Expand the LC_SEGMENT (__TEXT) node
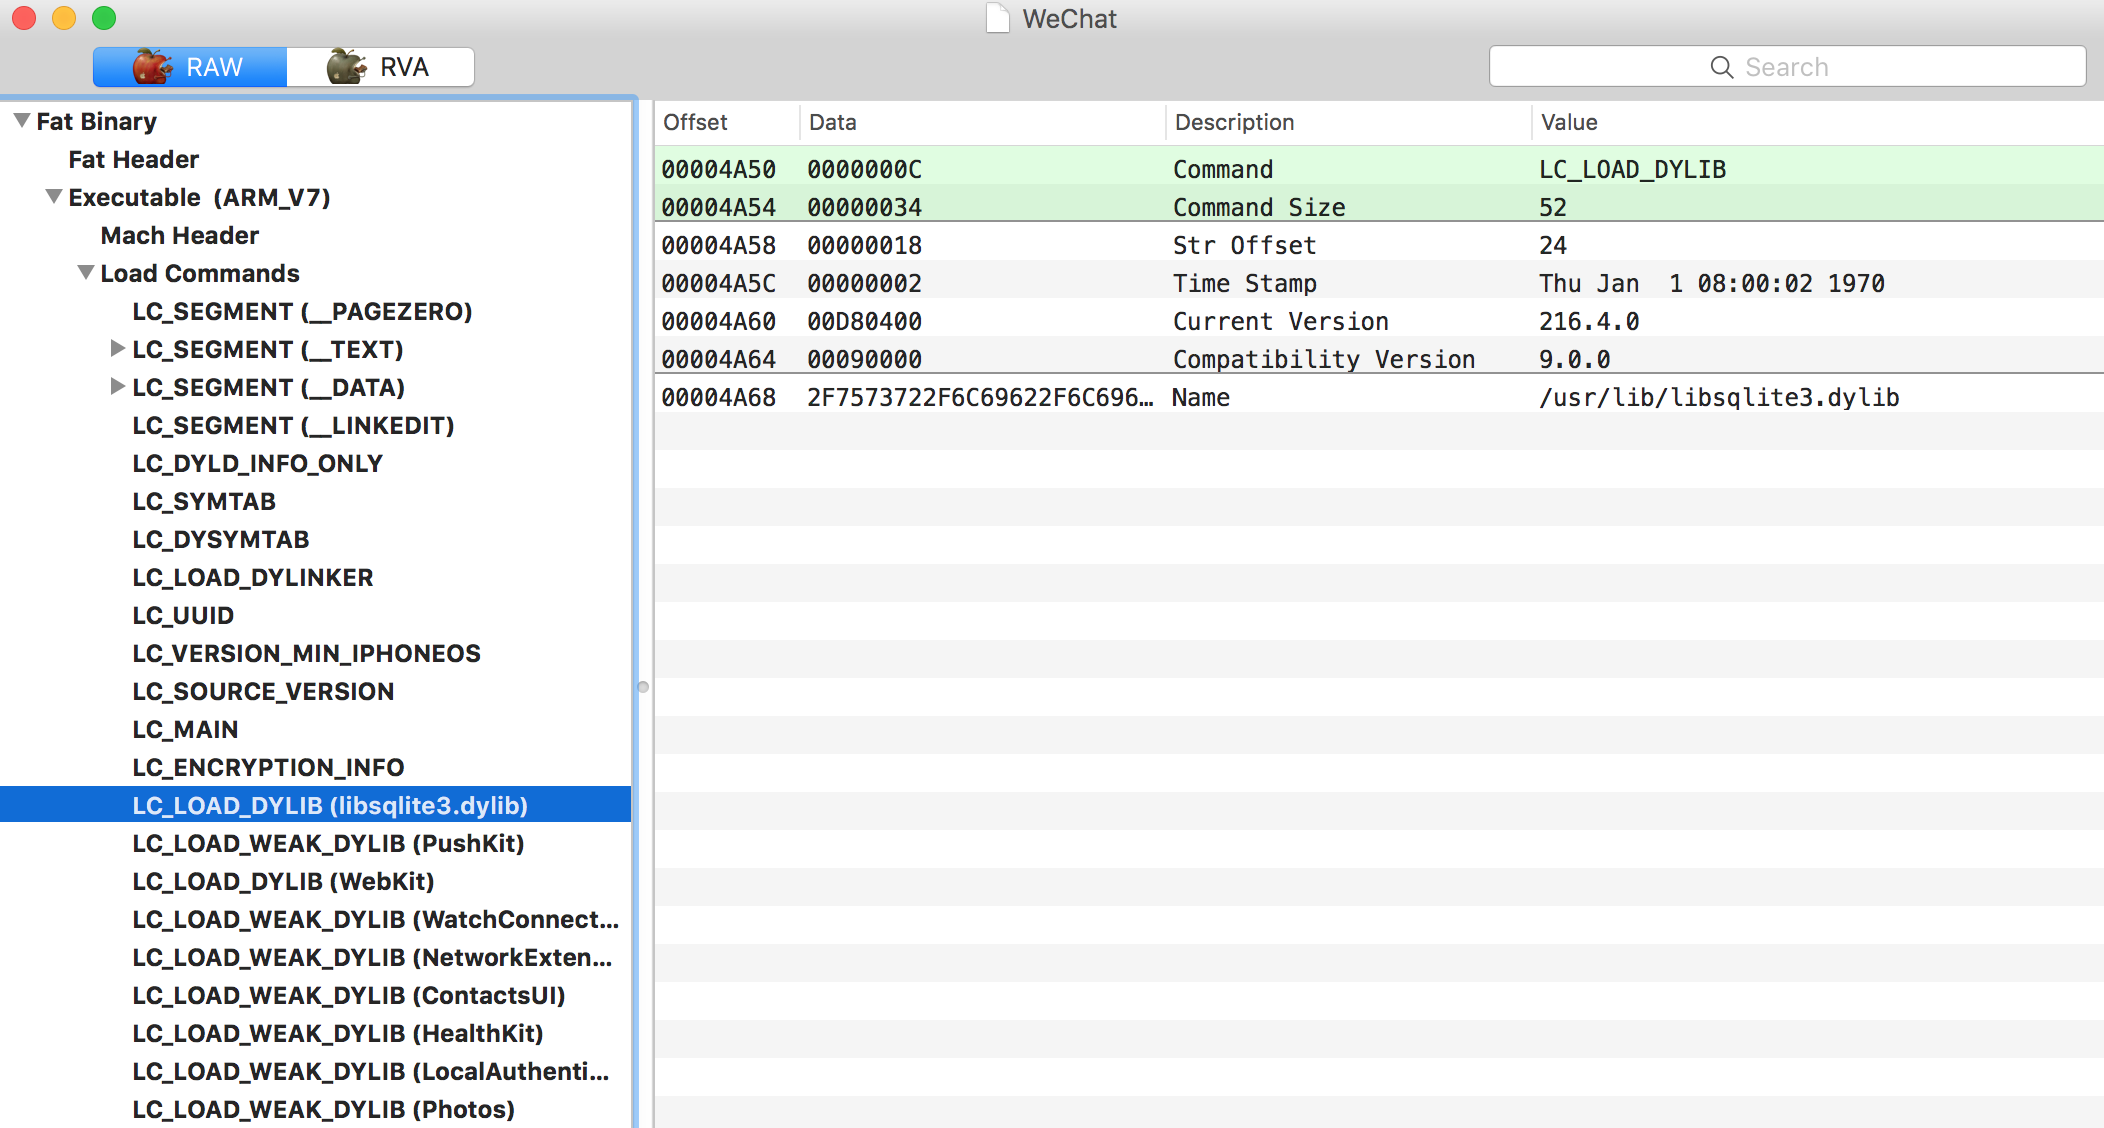 pyautogui.click(x=118, y=349)
